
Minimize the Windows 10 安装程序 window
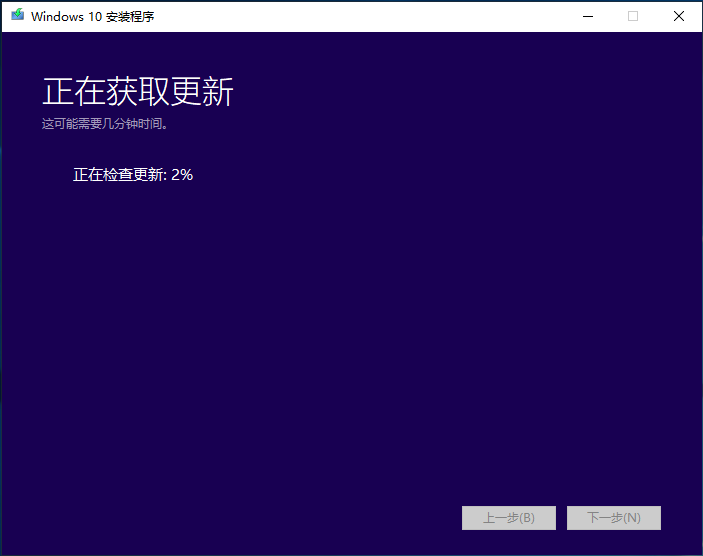pos(588,16)
